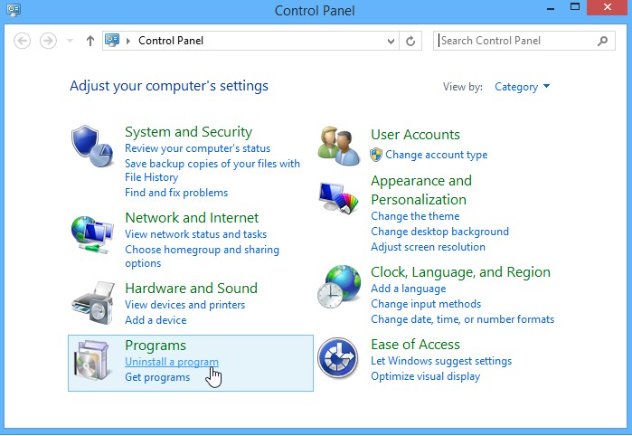Maximize the Control Panel window

[575, 7]
